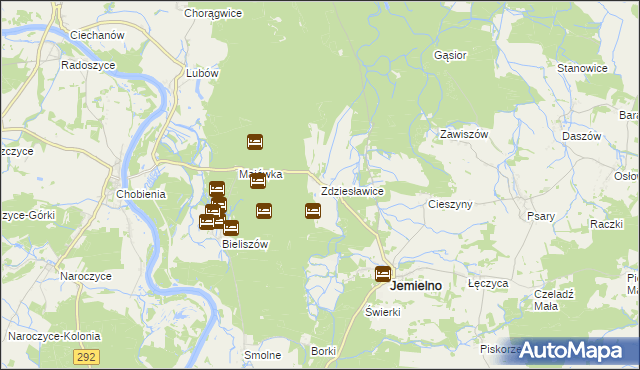The image size is (640, 370).
Task: Click the Naroczyce label
Action: point(86,276)
